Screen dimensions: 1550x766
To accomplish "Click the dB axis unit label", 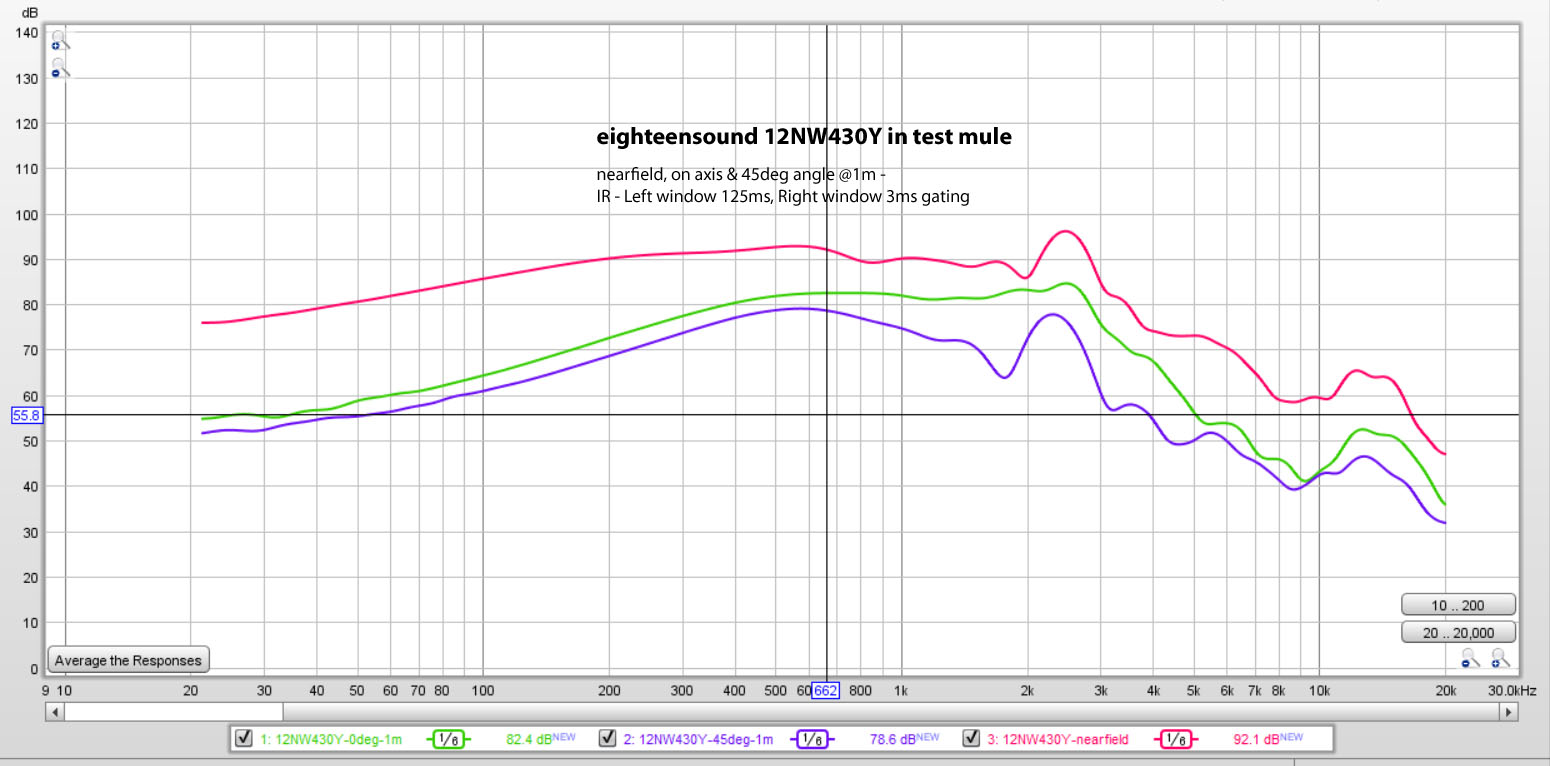I will coord(30,13).
